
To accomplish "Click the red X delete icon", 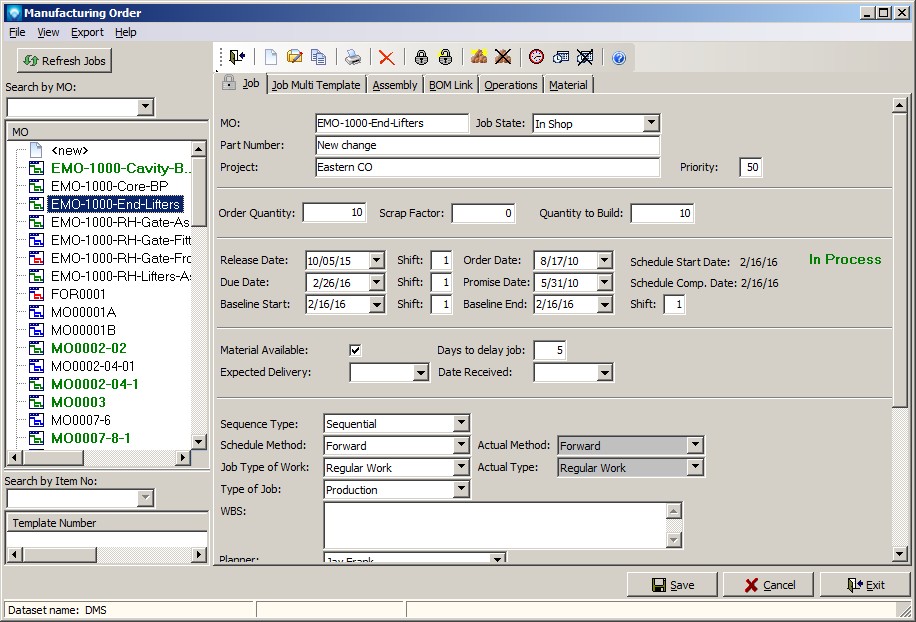I will 386,57.
